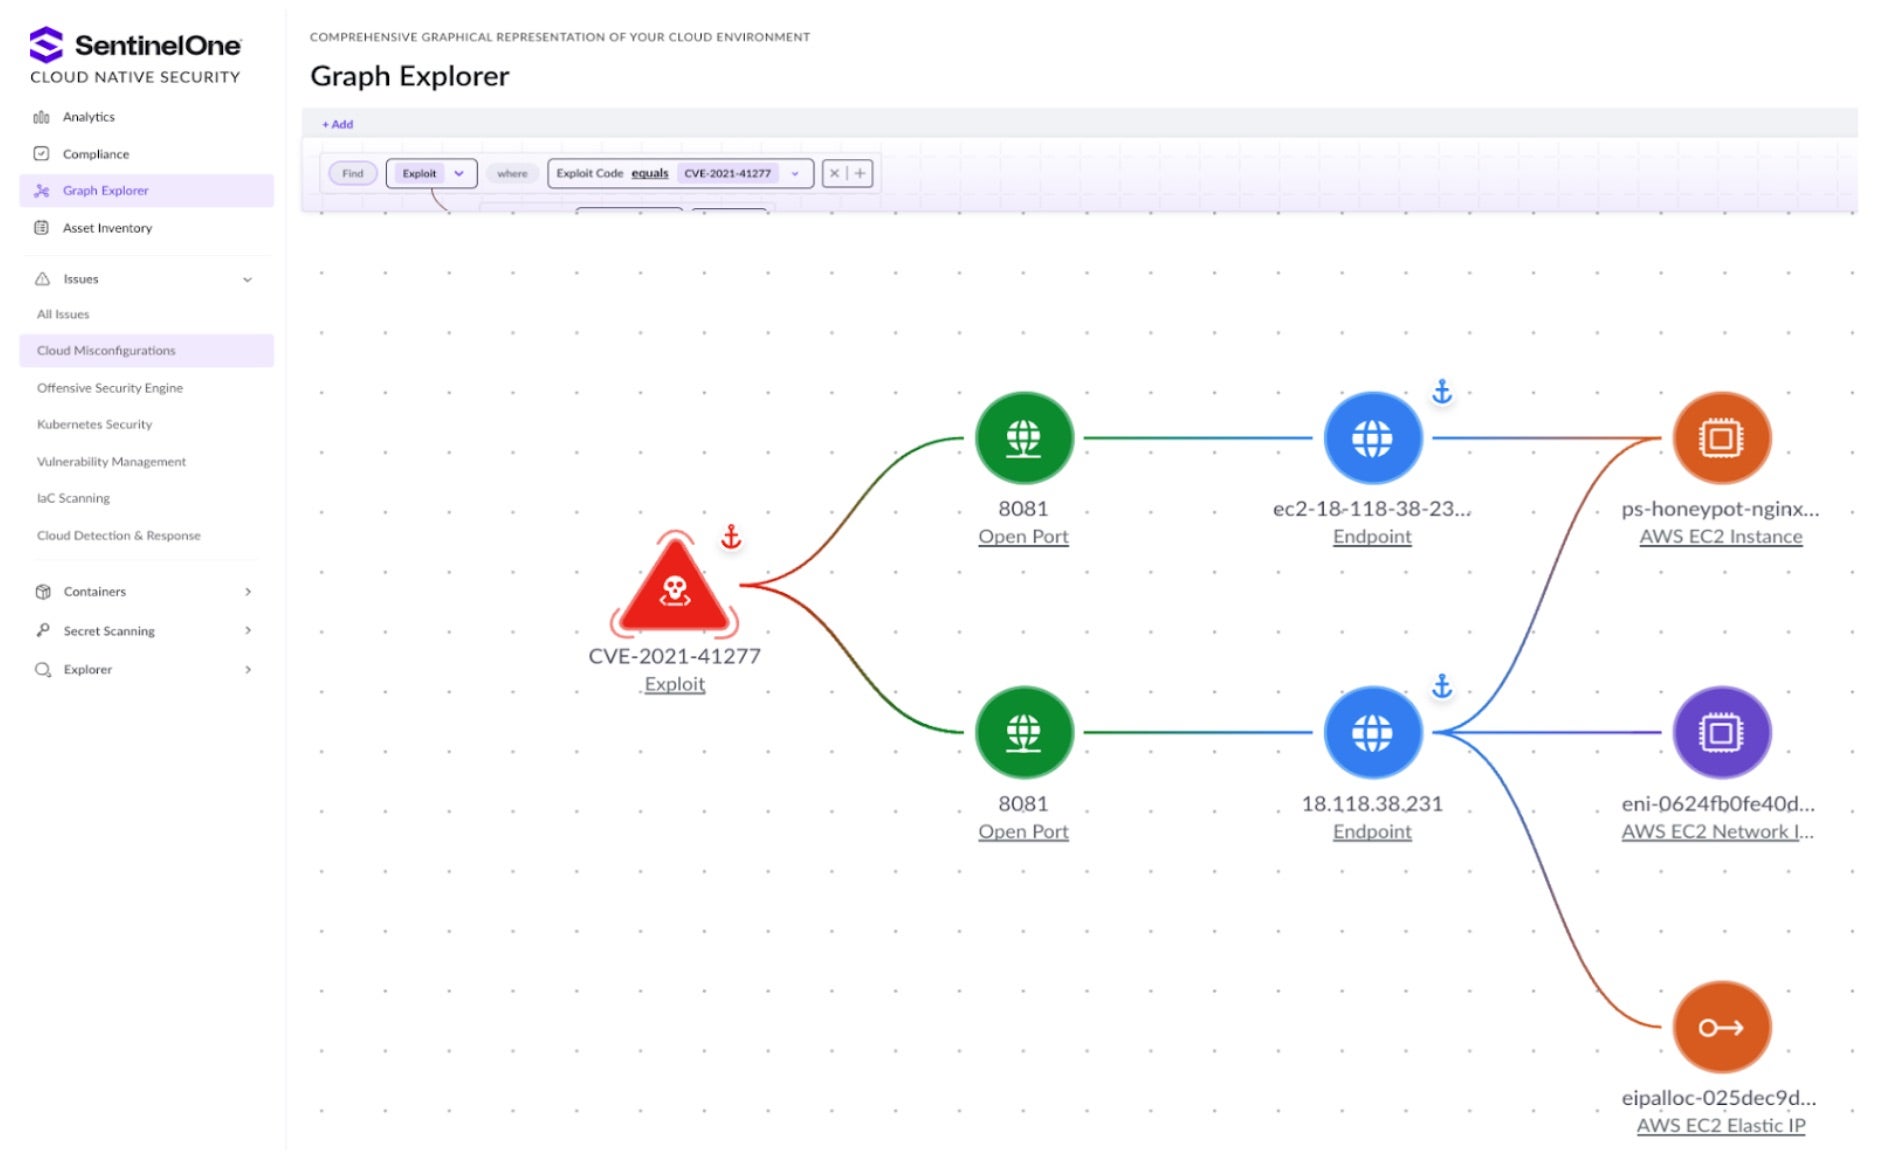Image resolution: width=1880 pixels, height=1162 pixels.
Task: Open the Exploit Code value dropdown
Action: point(795,173)
